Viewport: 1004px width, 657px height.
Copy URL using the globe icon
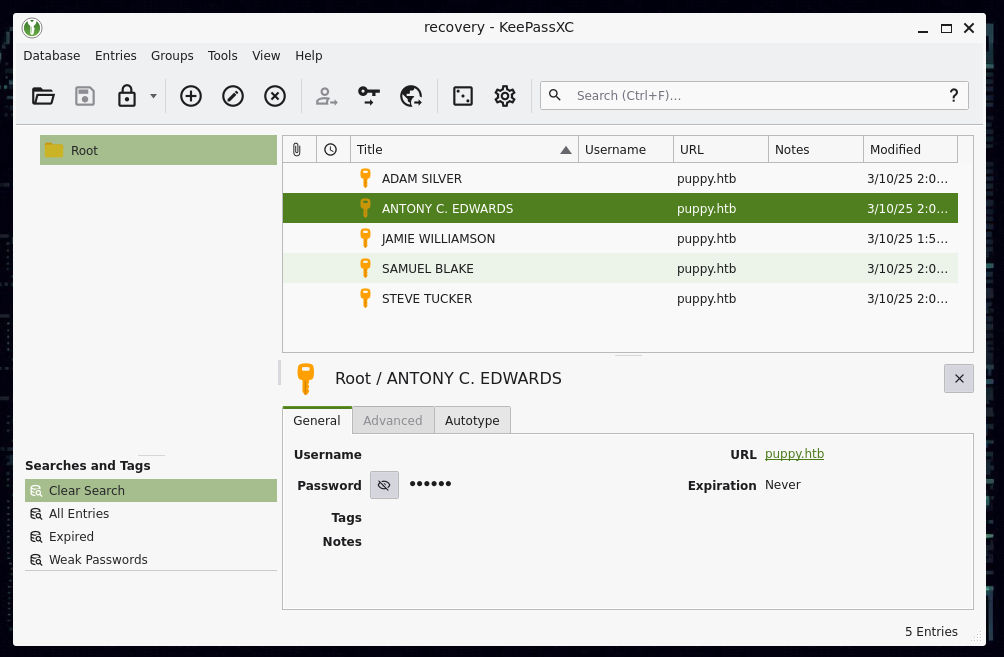(x=411, y=96)
